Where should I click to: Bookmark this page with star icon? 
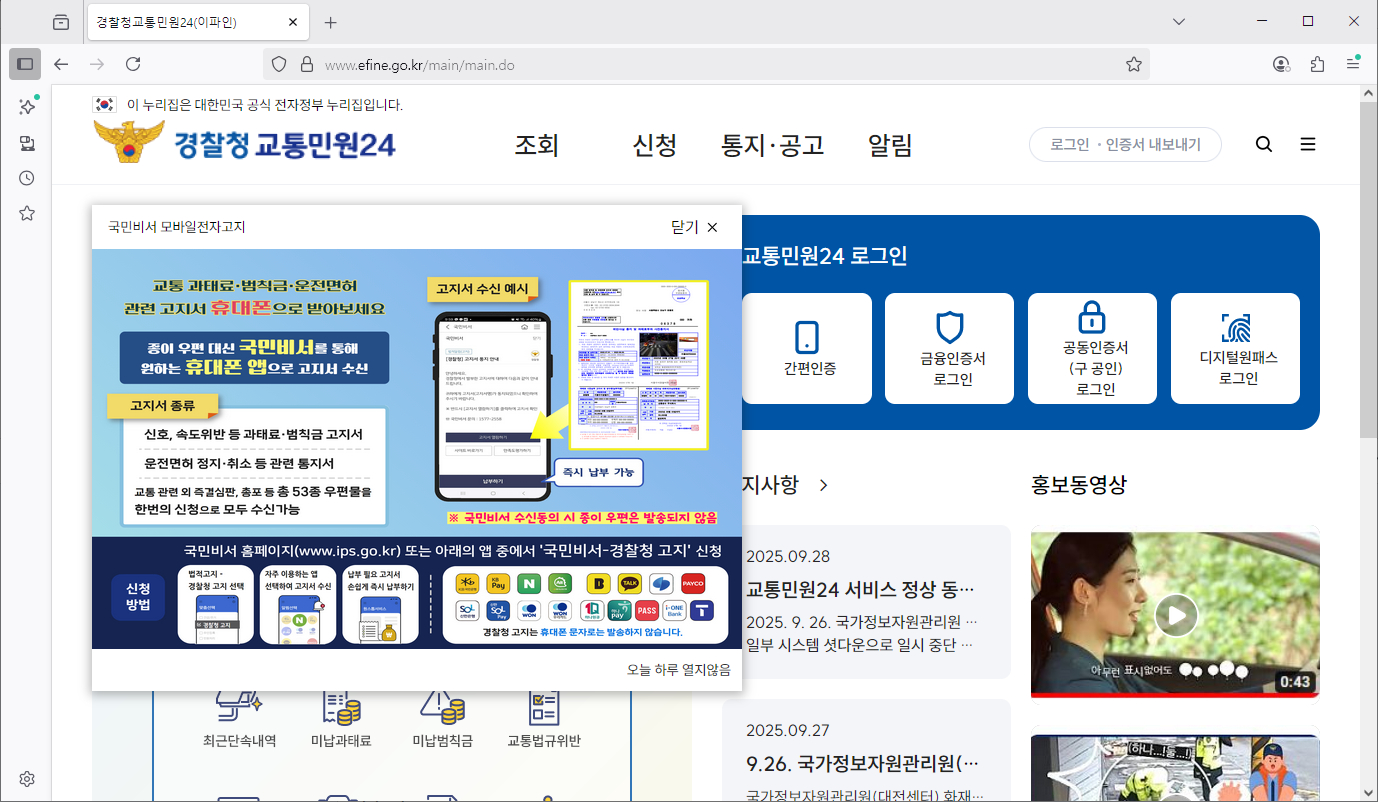point(1134,64)
